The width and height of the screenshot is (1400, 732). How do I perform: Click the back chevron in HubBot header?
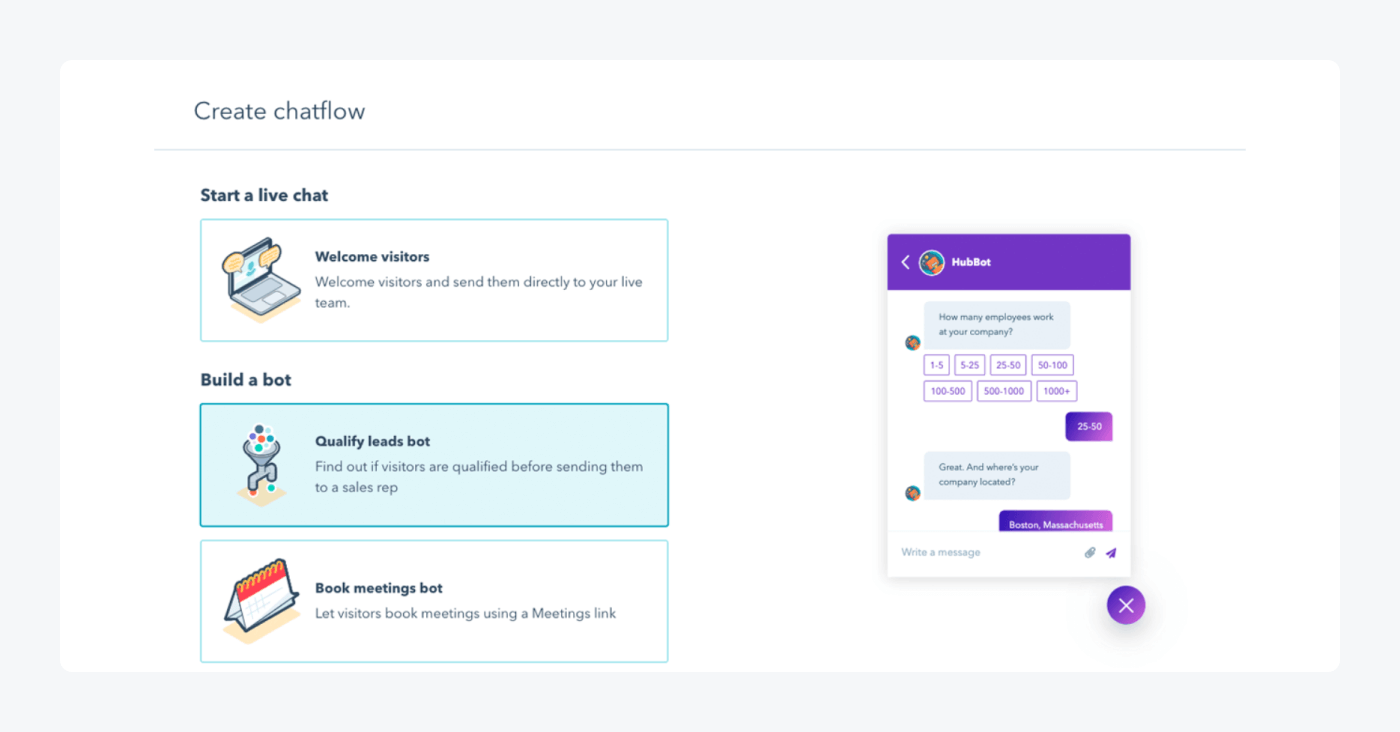click(906, 262)
